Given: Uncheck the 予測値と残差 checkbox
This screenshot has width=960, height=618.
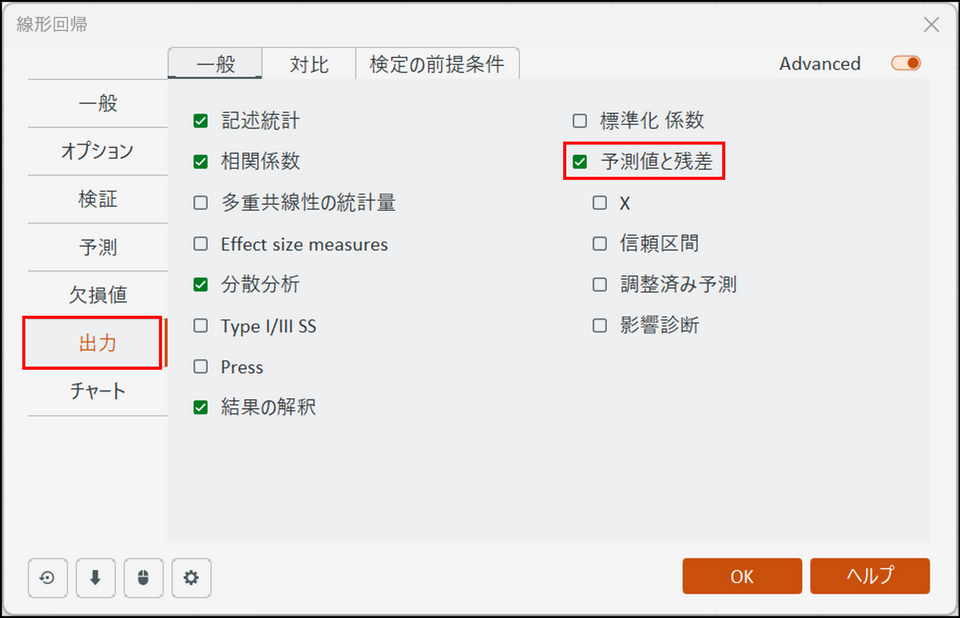Looking at the screenshot, I should pyautogui.click(x=580, y=162).
